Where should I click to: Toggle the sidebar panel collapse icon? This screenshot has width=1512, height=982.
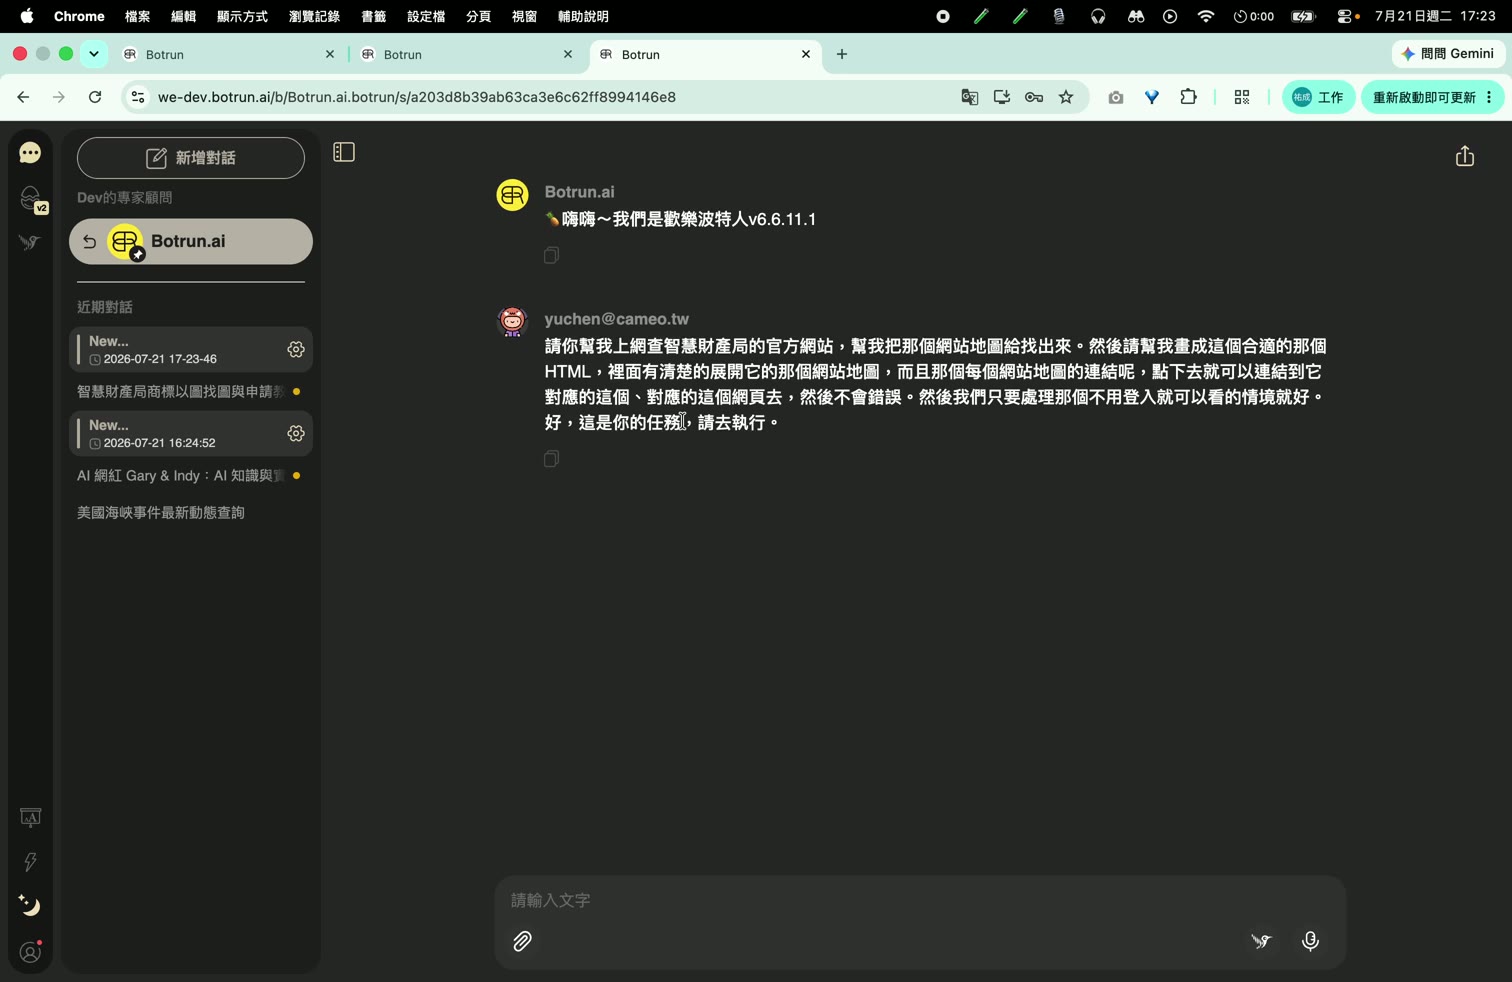tap(344, 152)
